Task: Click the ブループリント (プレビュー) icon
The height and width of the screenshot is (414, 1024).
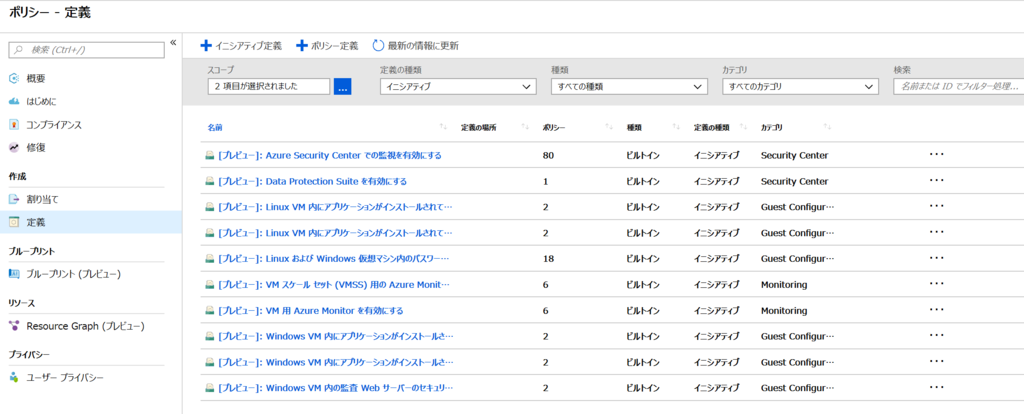Action: point(14,274)
